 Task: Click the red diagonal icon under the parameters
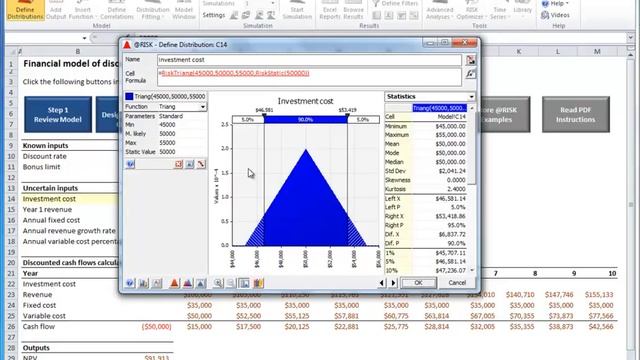click(201, 164)
